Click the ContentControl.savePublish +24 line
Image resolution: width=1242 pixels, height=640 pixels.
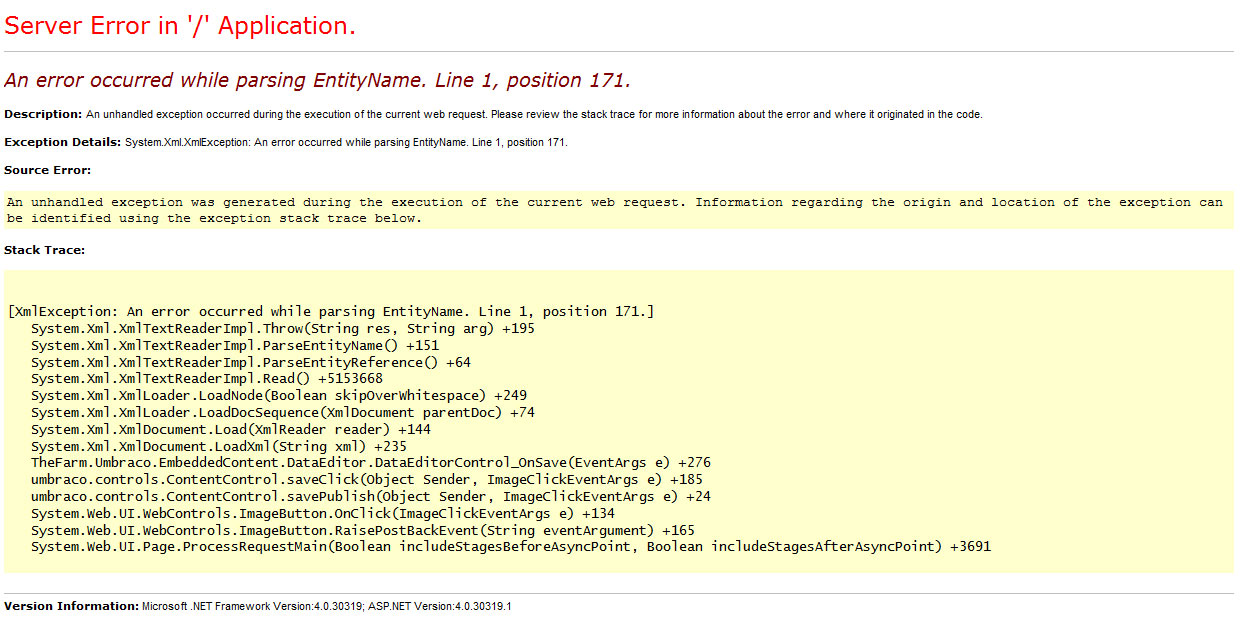pos(370,497)
